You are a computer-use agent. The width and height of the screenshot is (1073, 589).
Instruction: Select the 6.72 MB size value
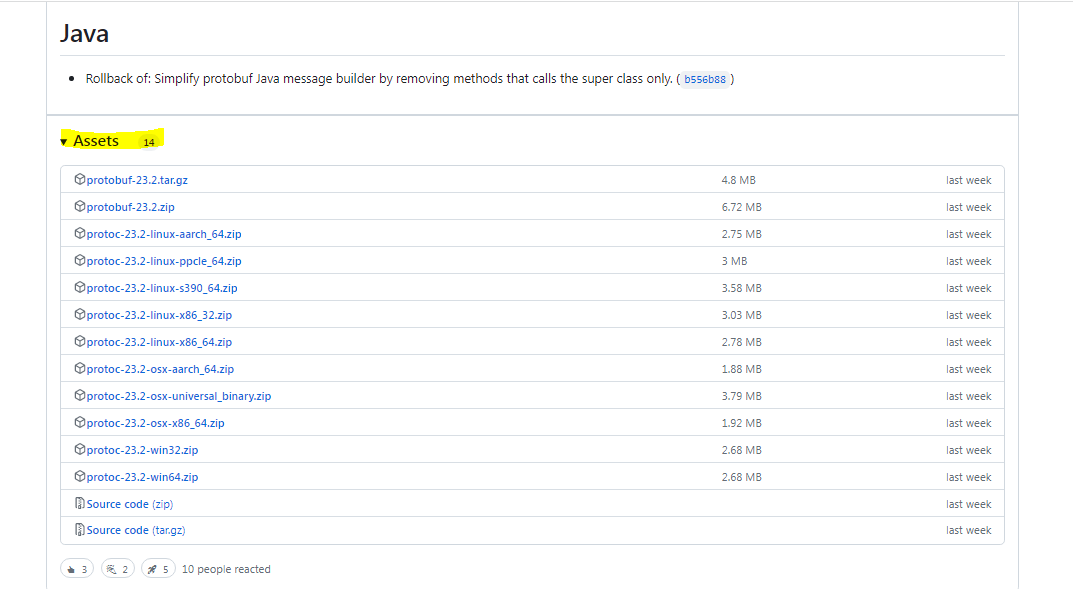click(741, 207)
